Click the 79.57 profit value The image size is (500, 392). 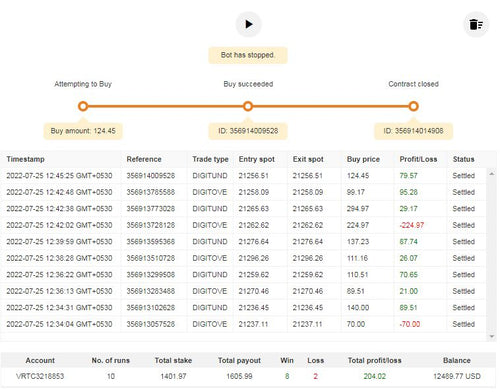(409, 176)
